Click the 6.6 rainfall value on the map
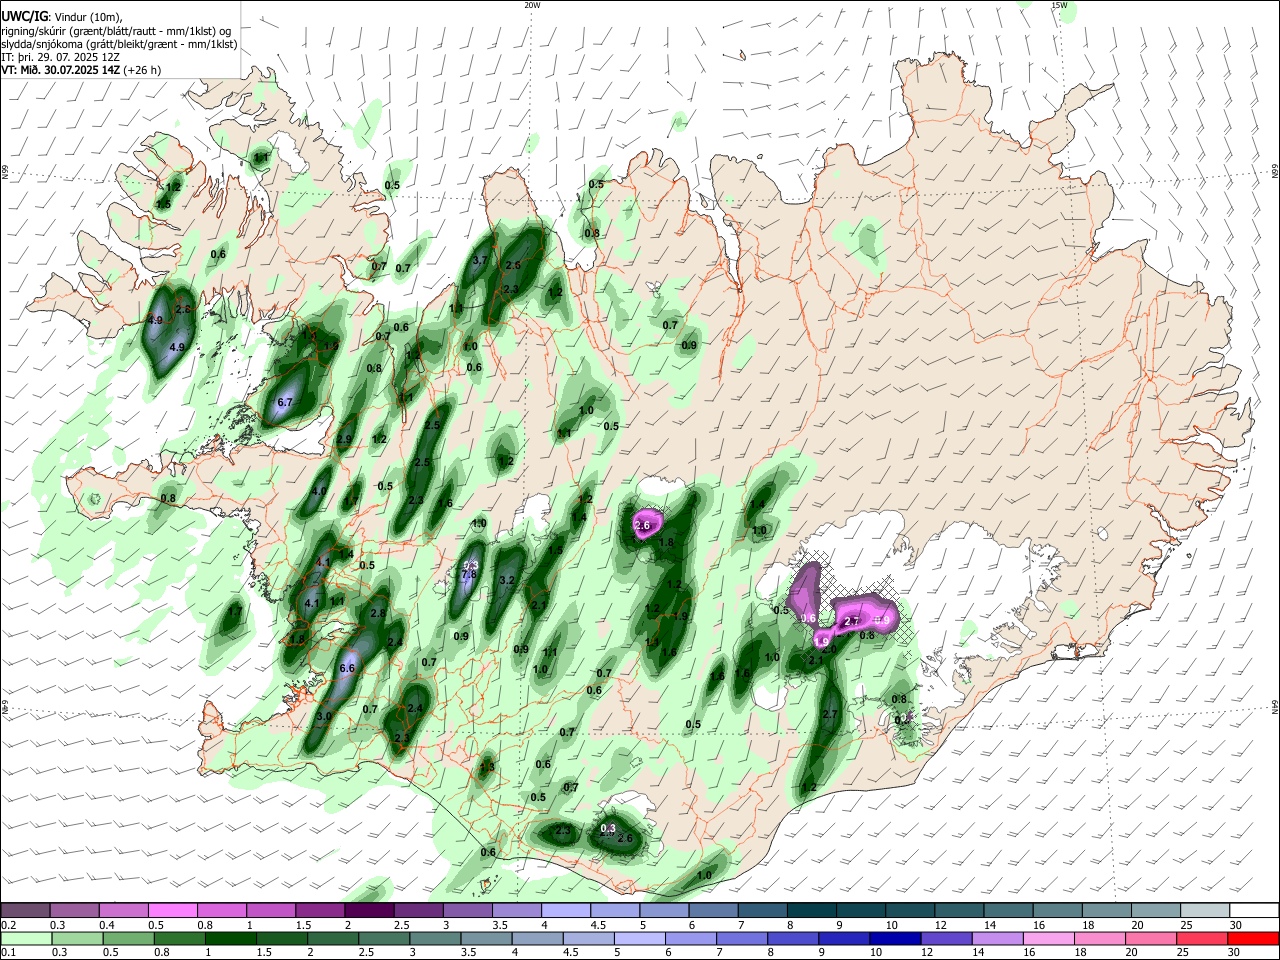 point(348,668)
